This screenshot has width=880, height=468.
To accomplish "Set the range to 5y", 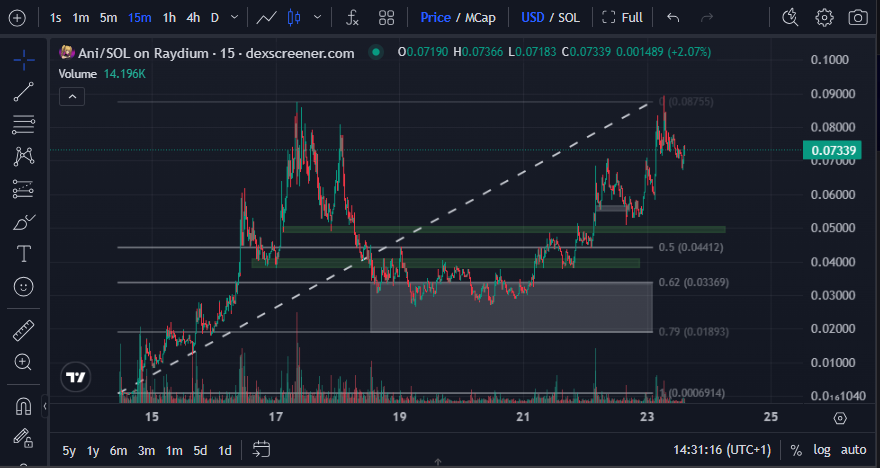I will click(x=69, y=451).
